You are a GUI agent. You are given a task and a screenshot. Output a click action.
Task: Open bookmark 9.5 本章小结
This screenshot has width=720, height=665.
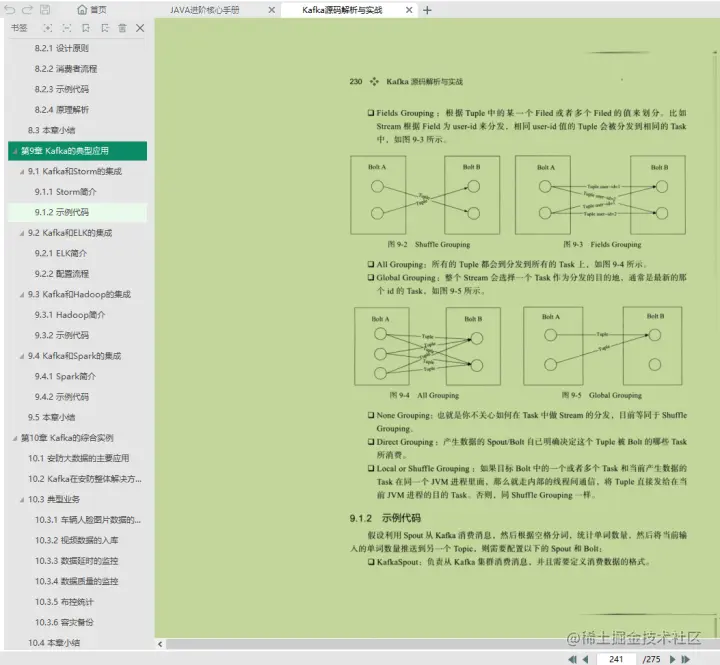(51, 417)
